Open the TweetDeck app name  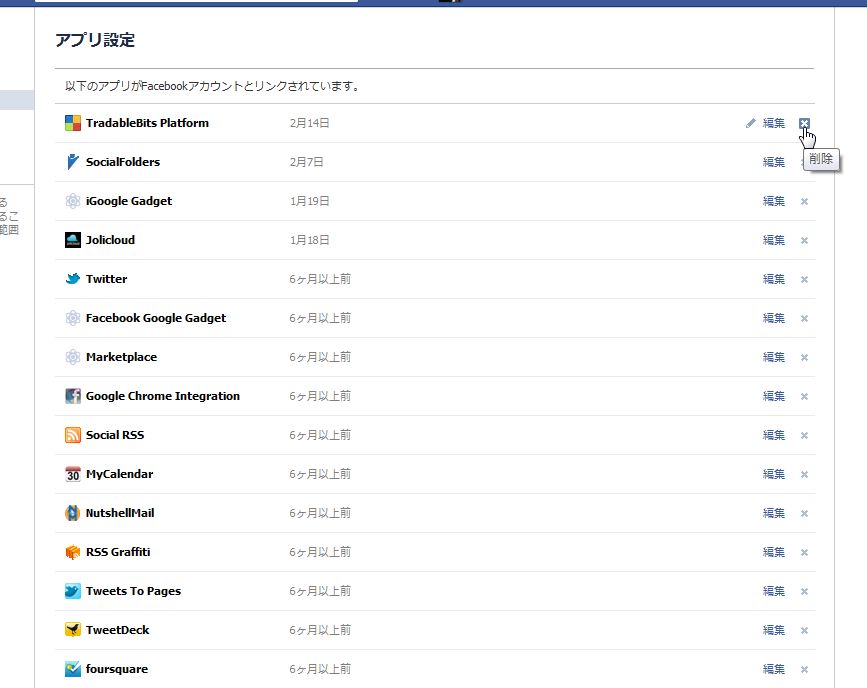tap(117, 630)
